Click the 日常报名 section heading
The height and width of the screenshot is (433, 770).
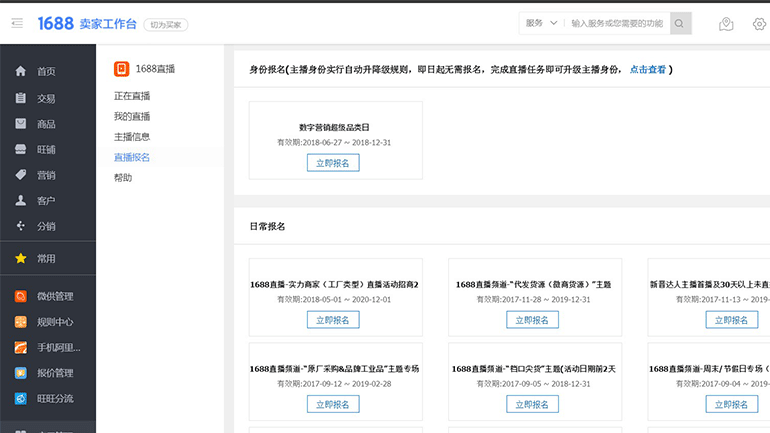[x=268, y=226]
